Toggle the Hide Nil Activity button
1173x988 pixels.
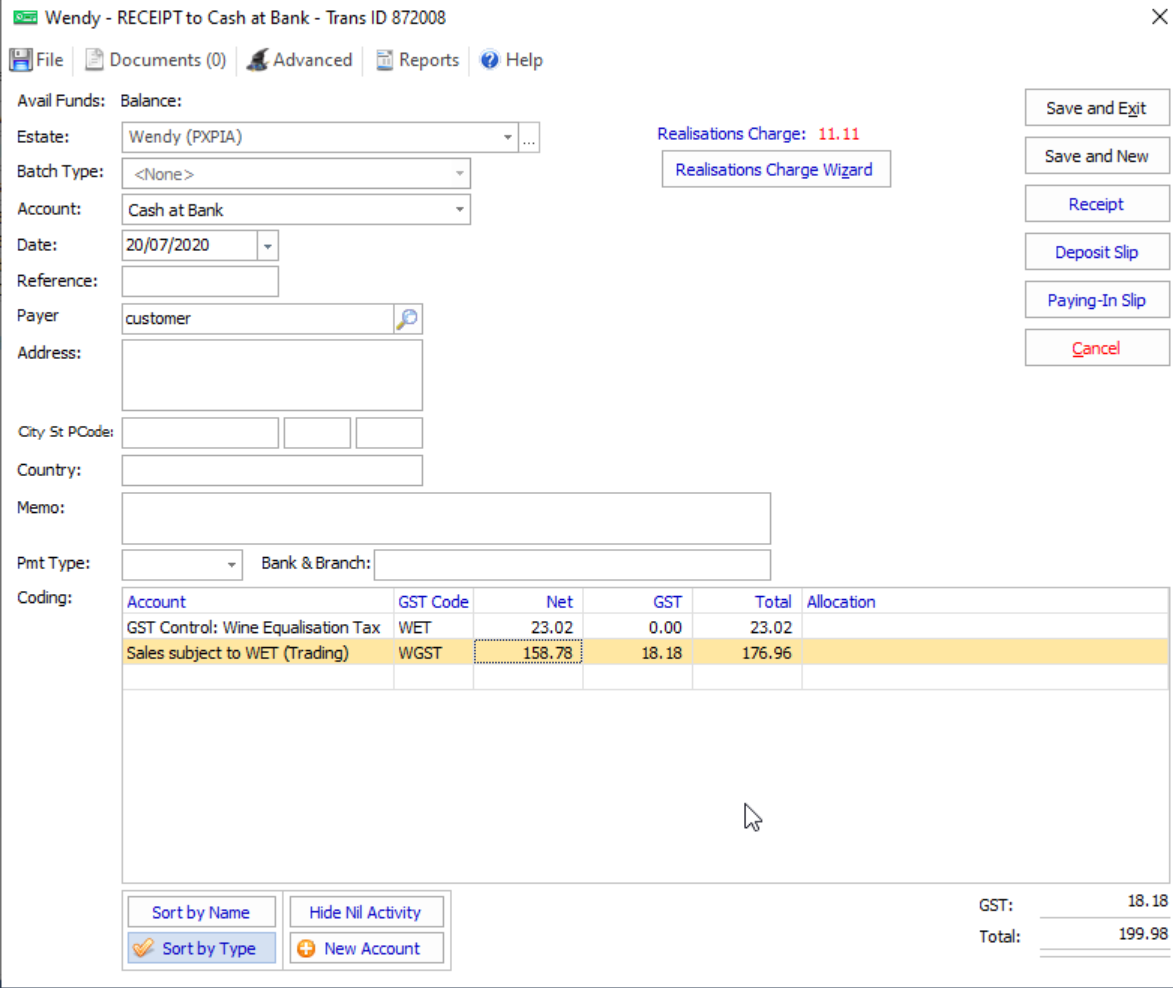(x=365, y=912)
